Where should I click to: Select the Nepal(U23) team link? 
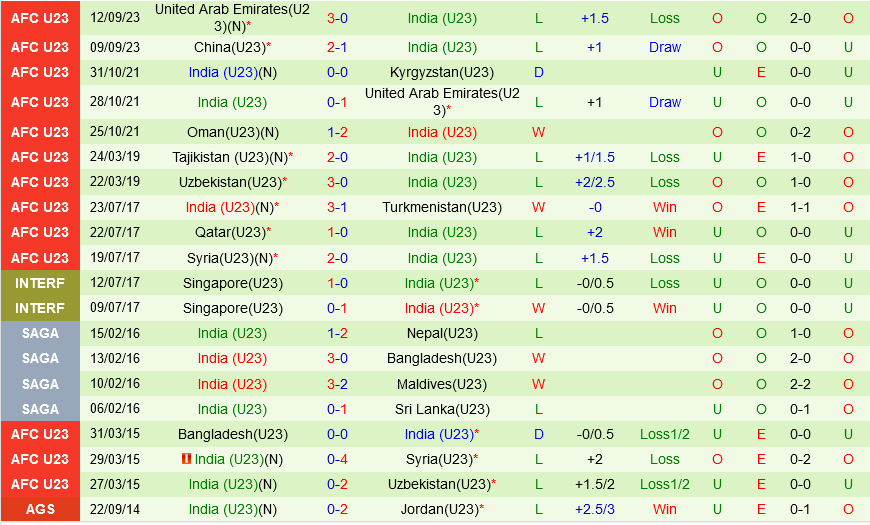tap(442, 333)
